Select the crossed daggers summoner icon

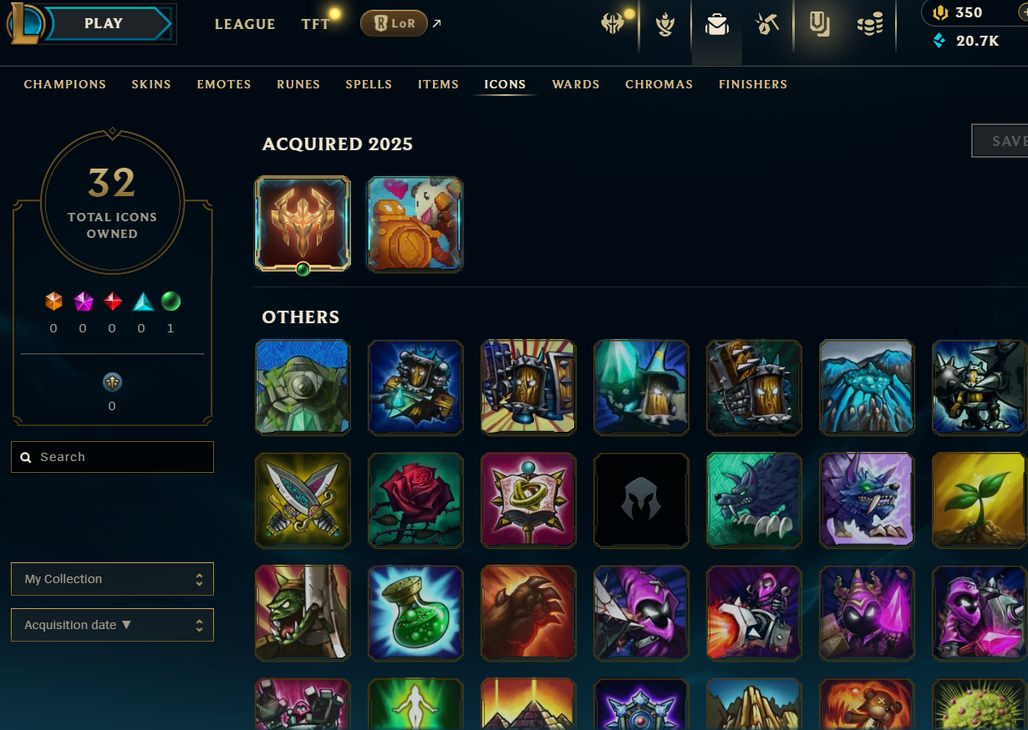pos(303,500)
